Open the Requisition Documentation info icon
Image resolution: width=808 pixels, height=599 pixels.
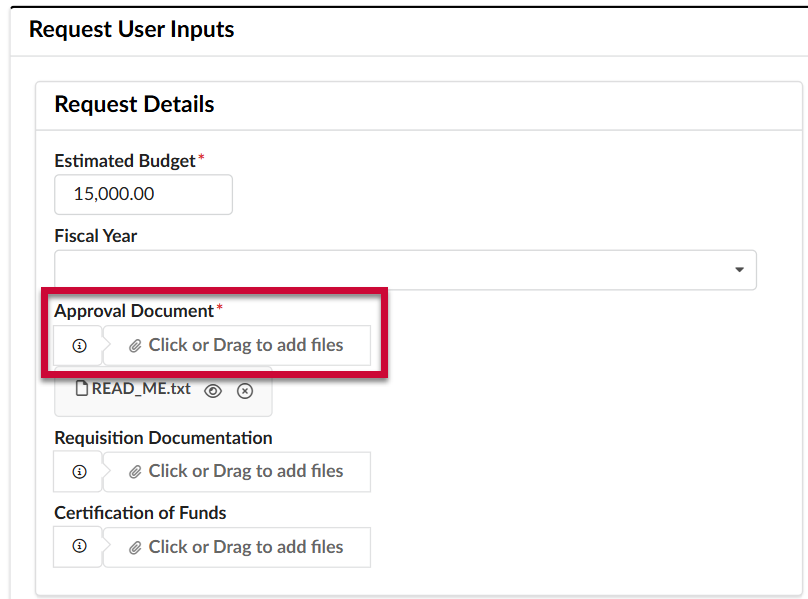[79, 471]
